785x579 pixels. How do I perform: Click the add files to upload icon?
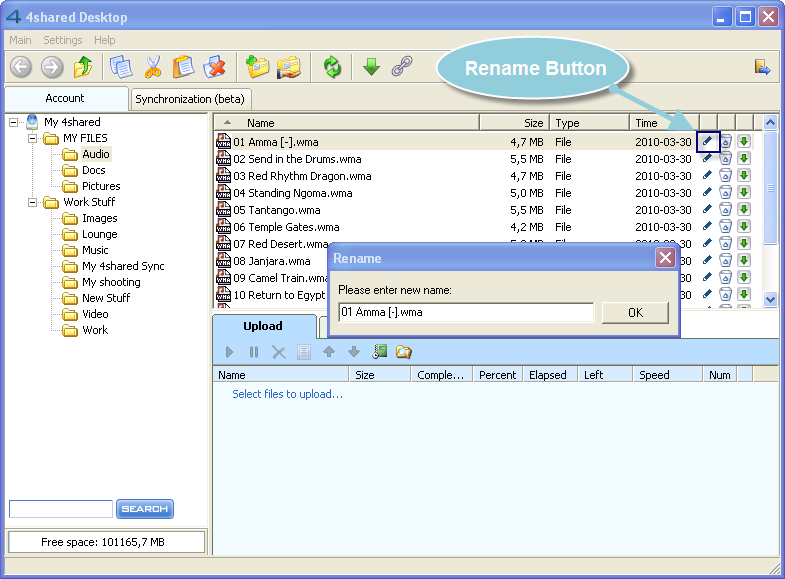[379, 352]
